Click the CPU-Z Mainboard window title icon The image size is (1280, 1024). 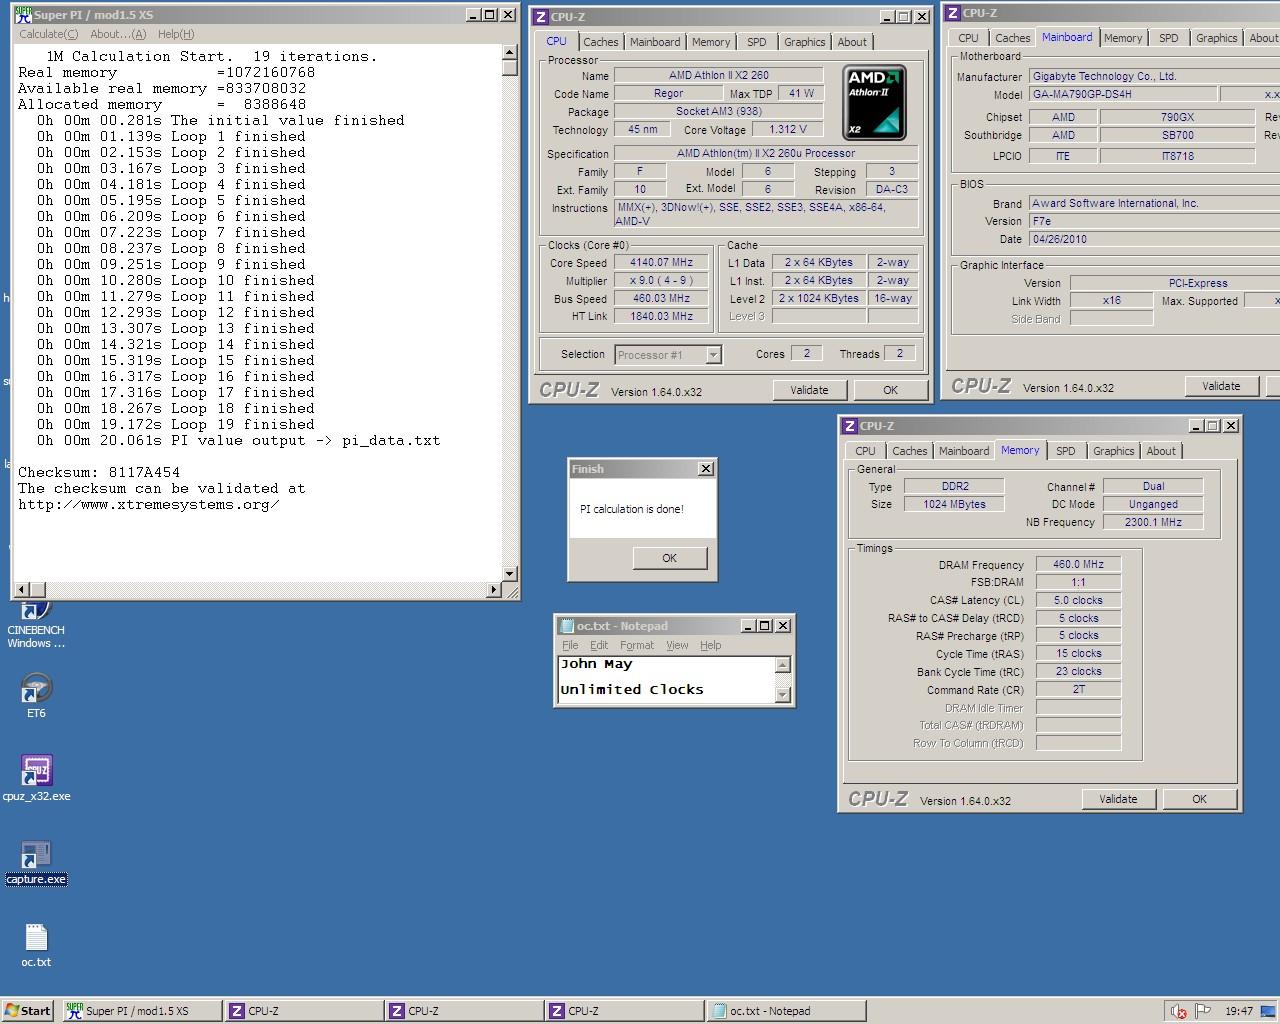click(953, 13)
